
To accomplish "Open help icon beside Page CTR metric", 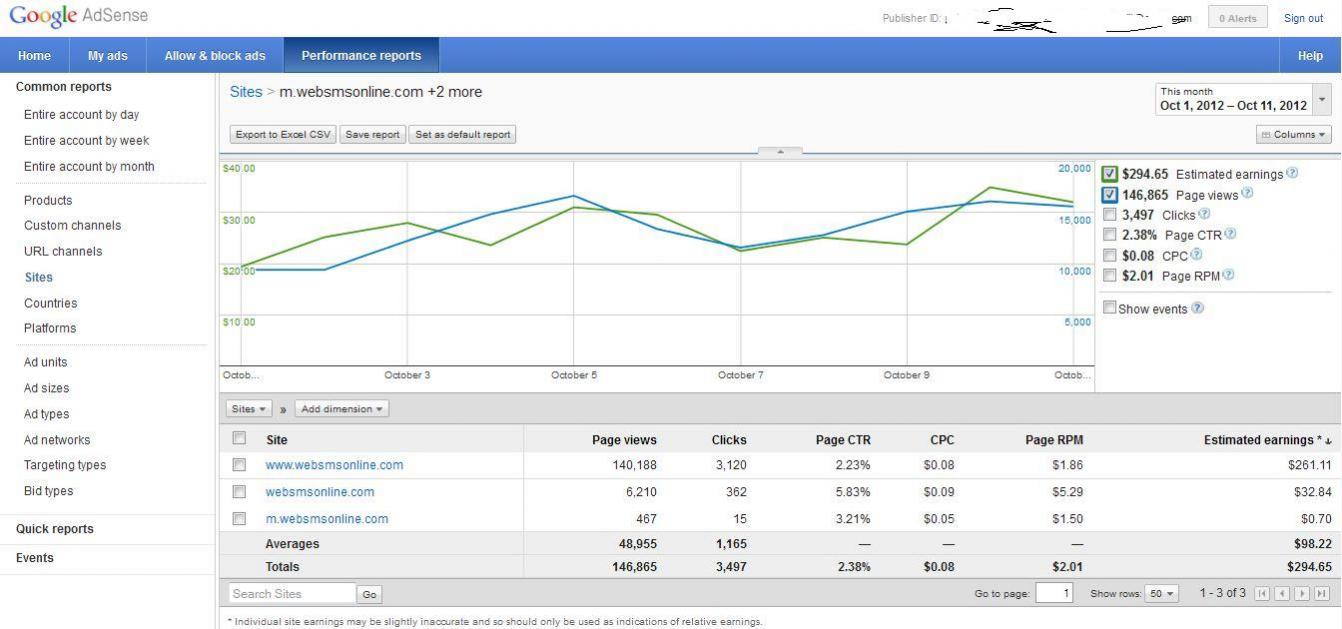I will pos(1230,234).
